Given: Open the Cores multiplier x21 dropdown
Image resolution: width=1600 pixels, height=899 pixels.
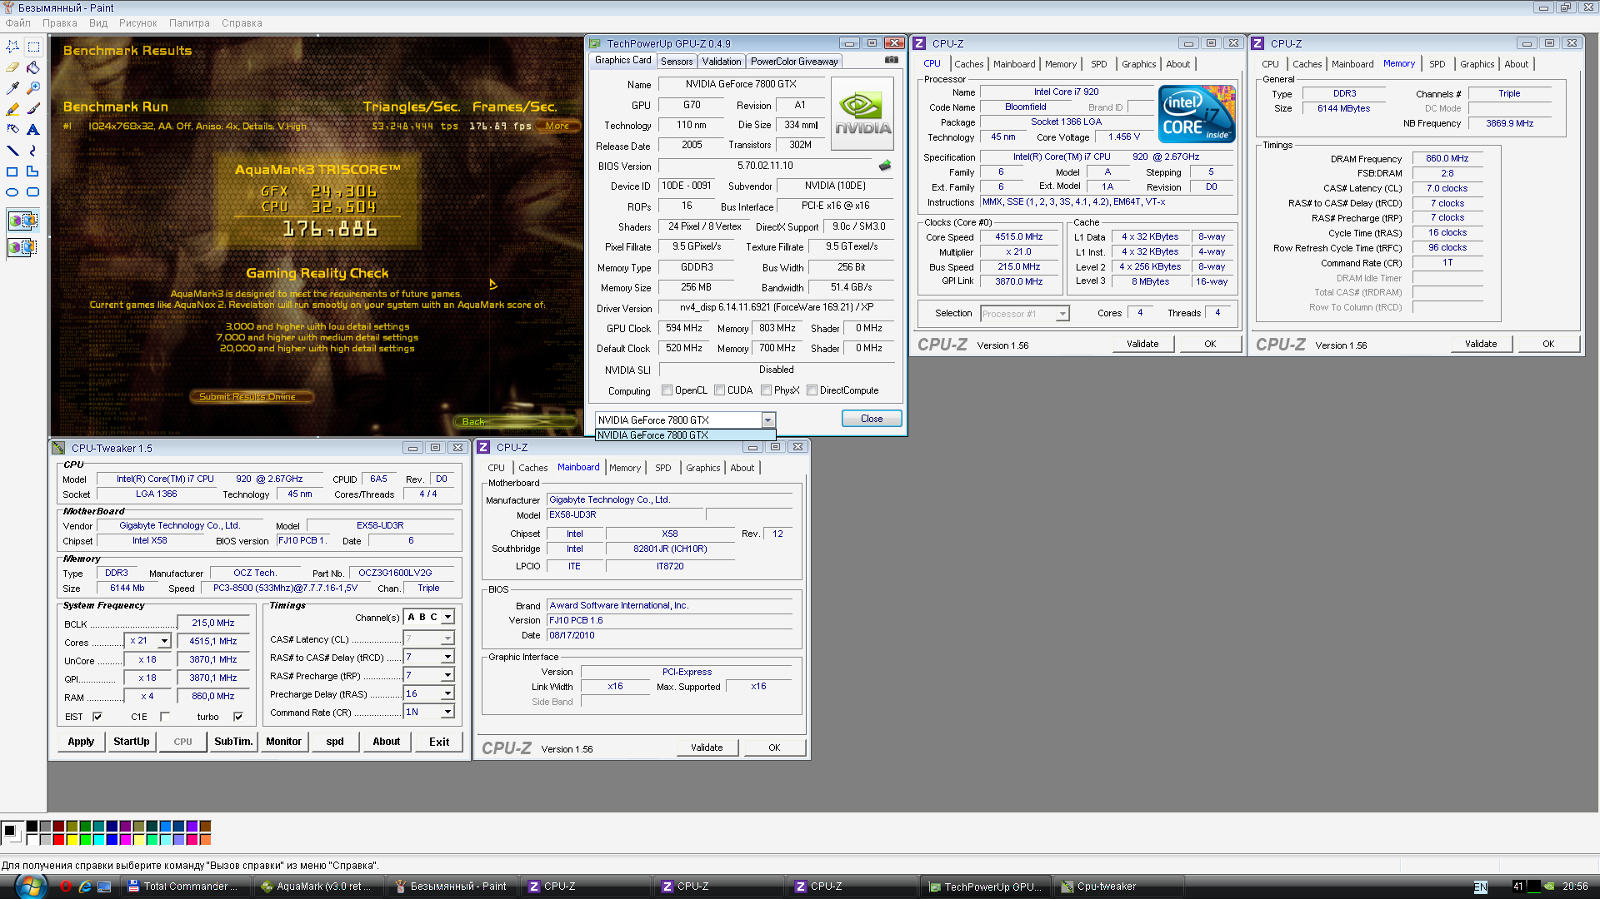Looking at the screenshot, I should pos(164,641).
